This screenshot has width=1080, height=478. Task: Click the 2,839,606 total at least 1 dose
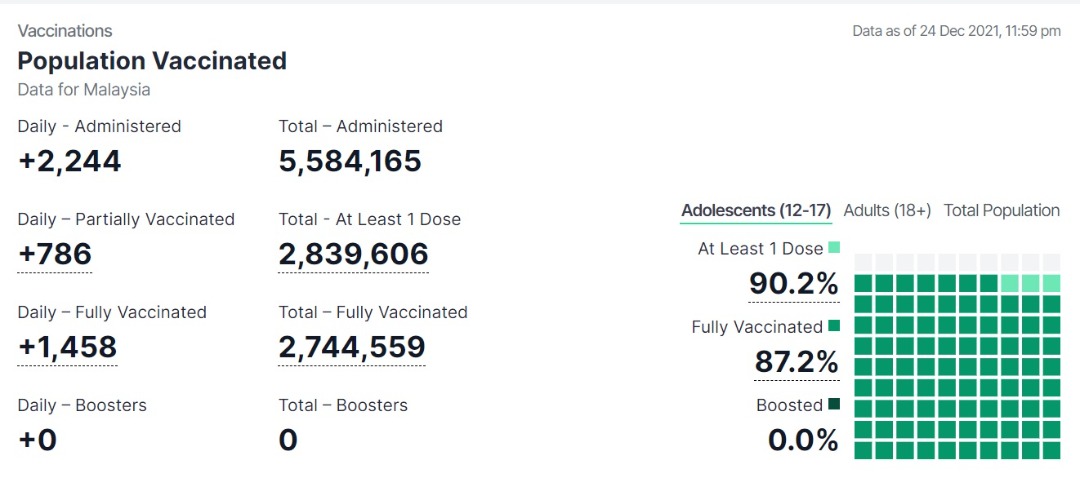tap(353, 255)
